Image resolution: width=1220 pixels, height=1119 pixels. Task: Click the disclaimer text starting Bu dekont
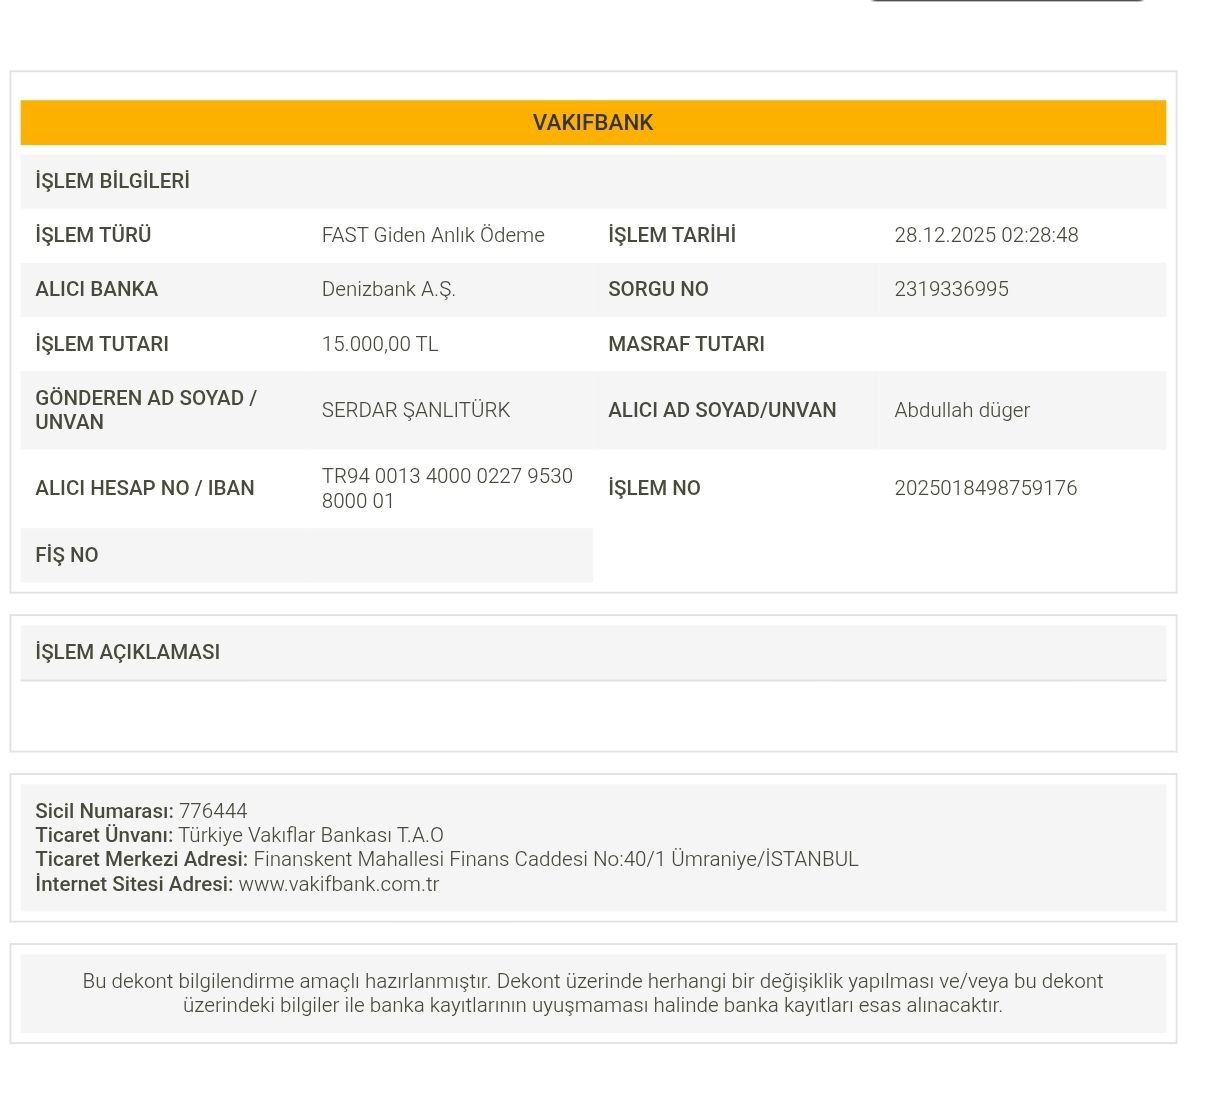[x=593, y=993]
